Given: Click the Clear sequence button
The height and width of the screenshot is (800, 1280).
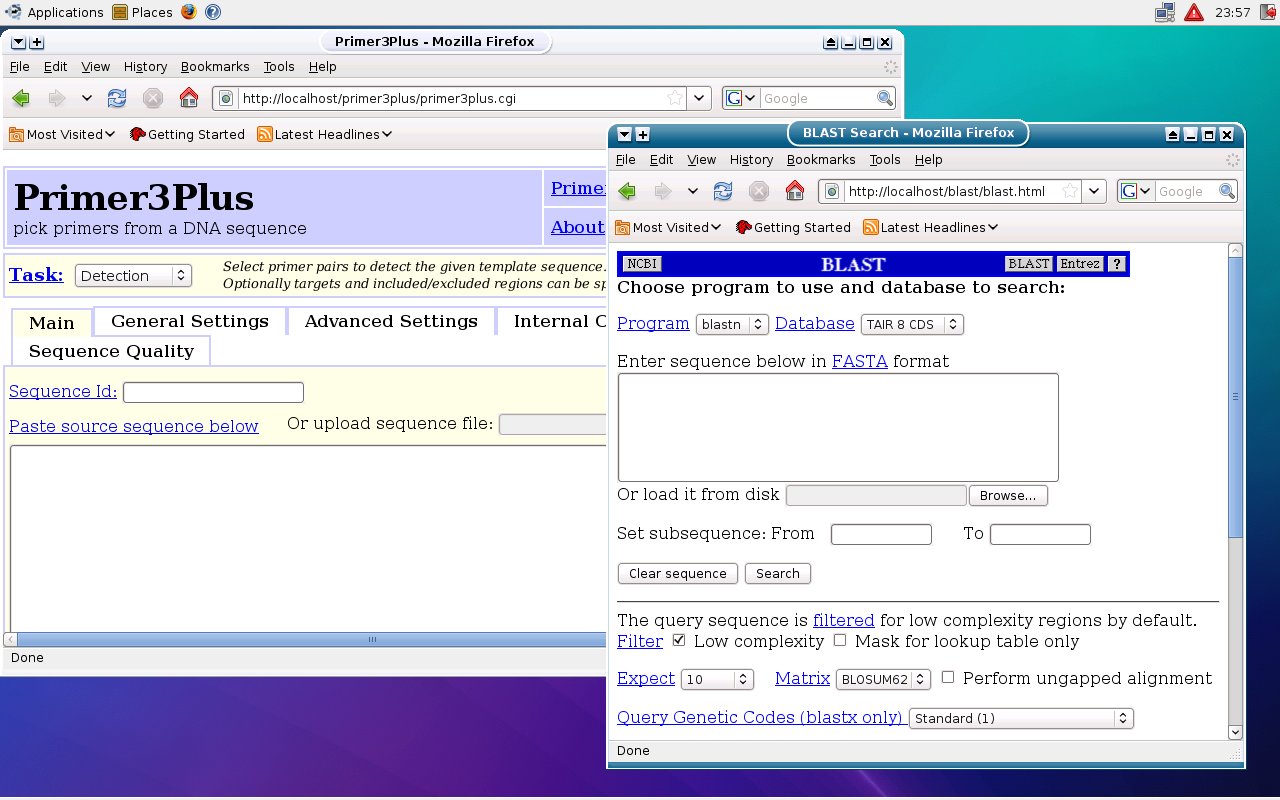Looking at the screenshot, I should click(678, 573).
